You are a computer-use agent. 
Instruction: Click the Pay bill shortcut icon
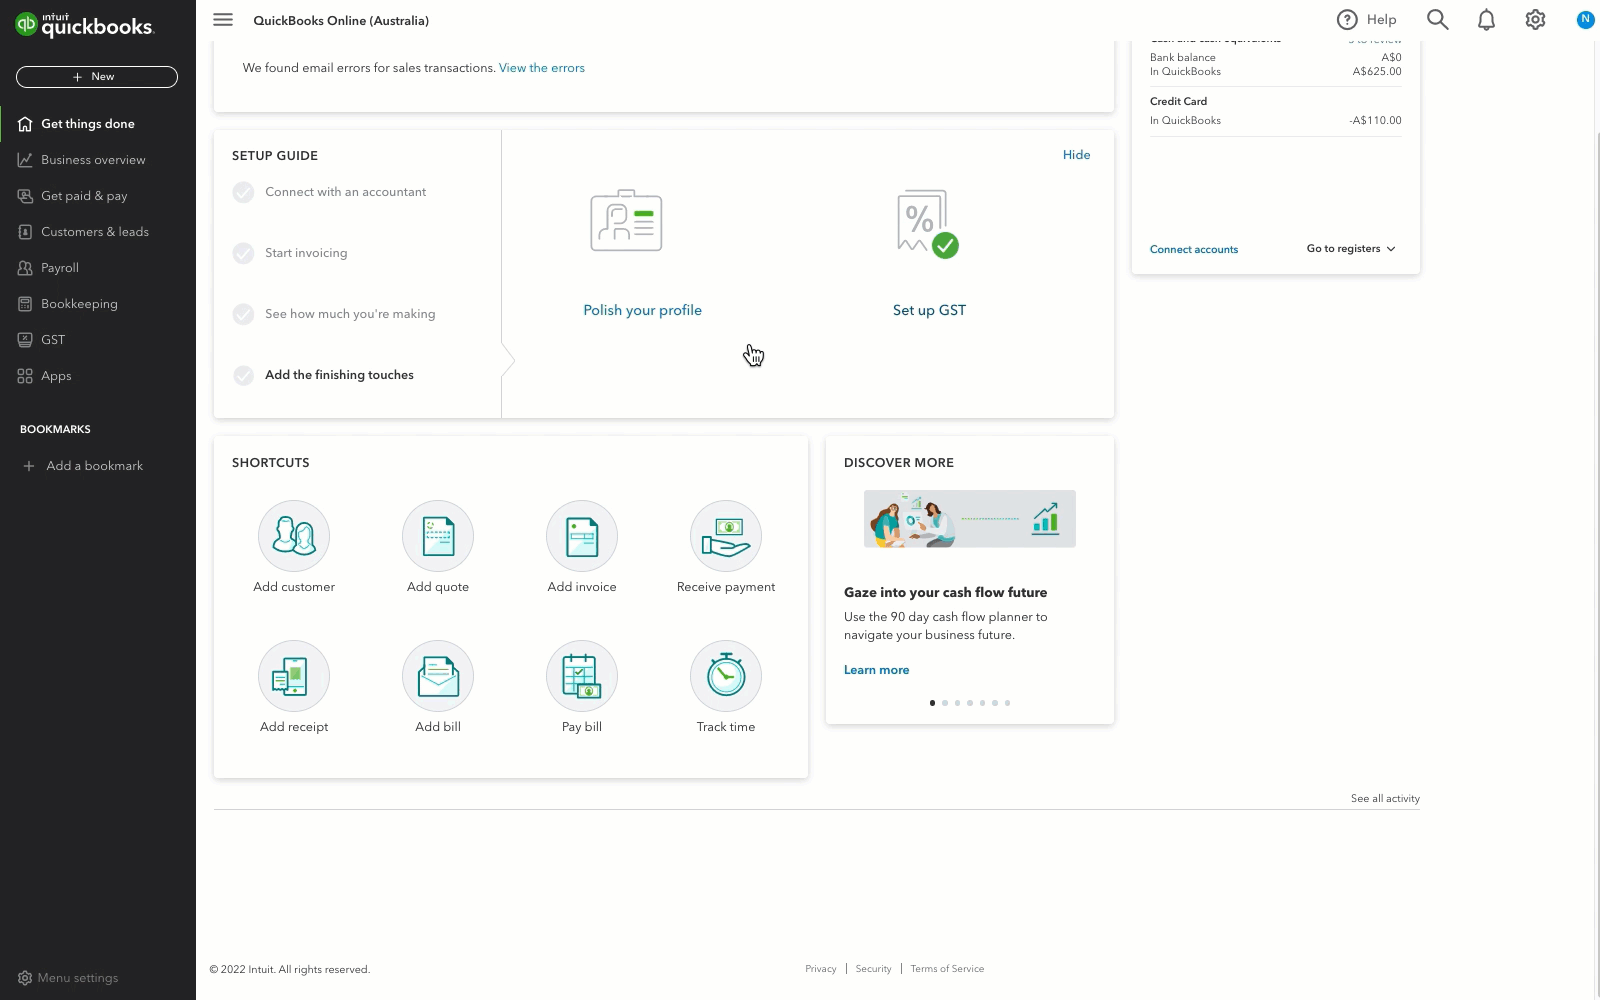(582, 676)
